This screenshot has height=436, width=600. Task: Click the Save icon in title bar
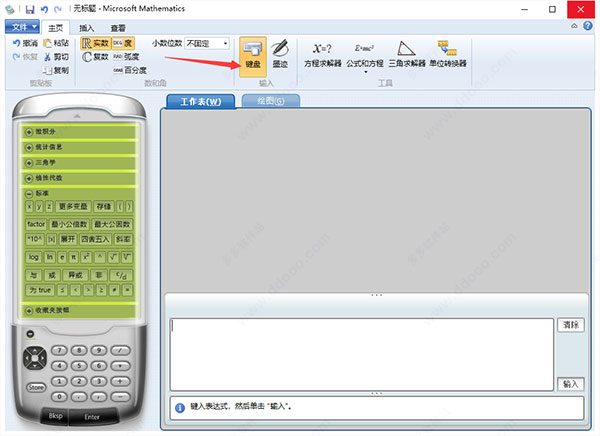pos(30,9)
